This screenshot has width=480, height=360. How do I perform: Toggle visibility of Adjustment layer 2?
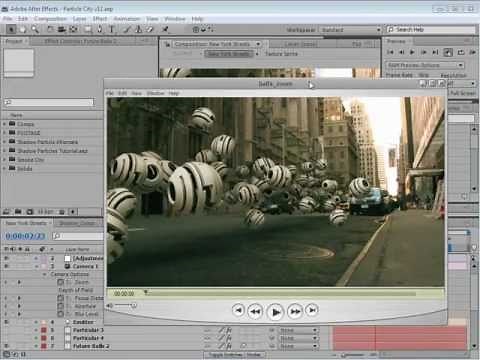coord(6,258)
